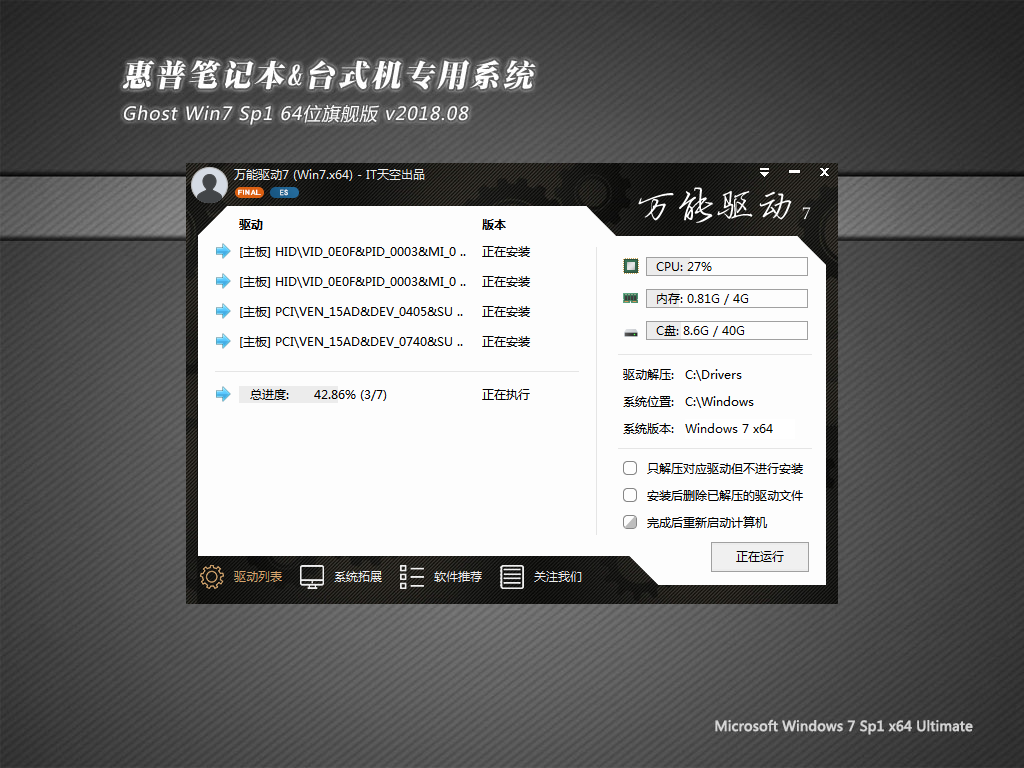
Task: Click the 版本 column header
Action: (x=494, y=225)
